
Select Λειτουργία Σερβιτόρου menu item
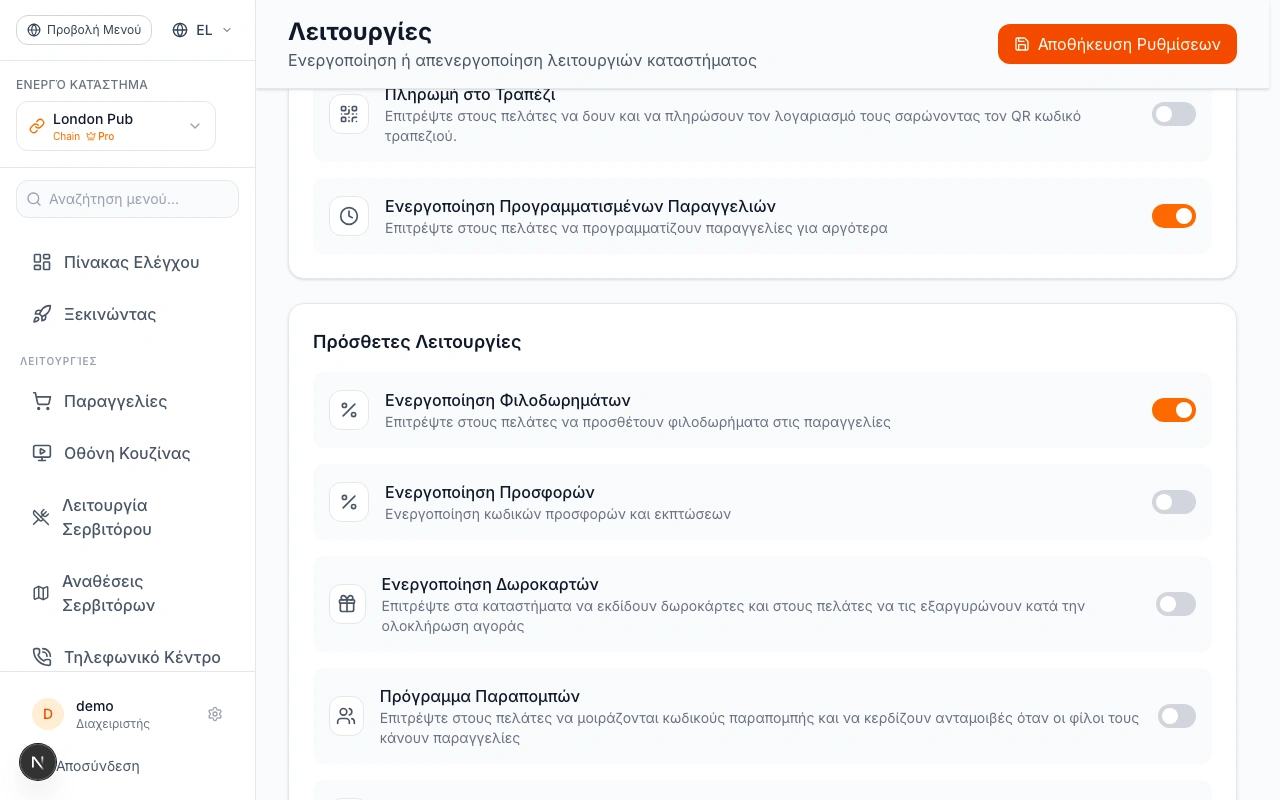pos(128,517)
